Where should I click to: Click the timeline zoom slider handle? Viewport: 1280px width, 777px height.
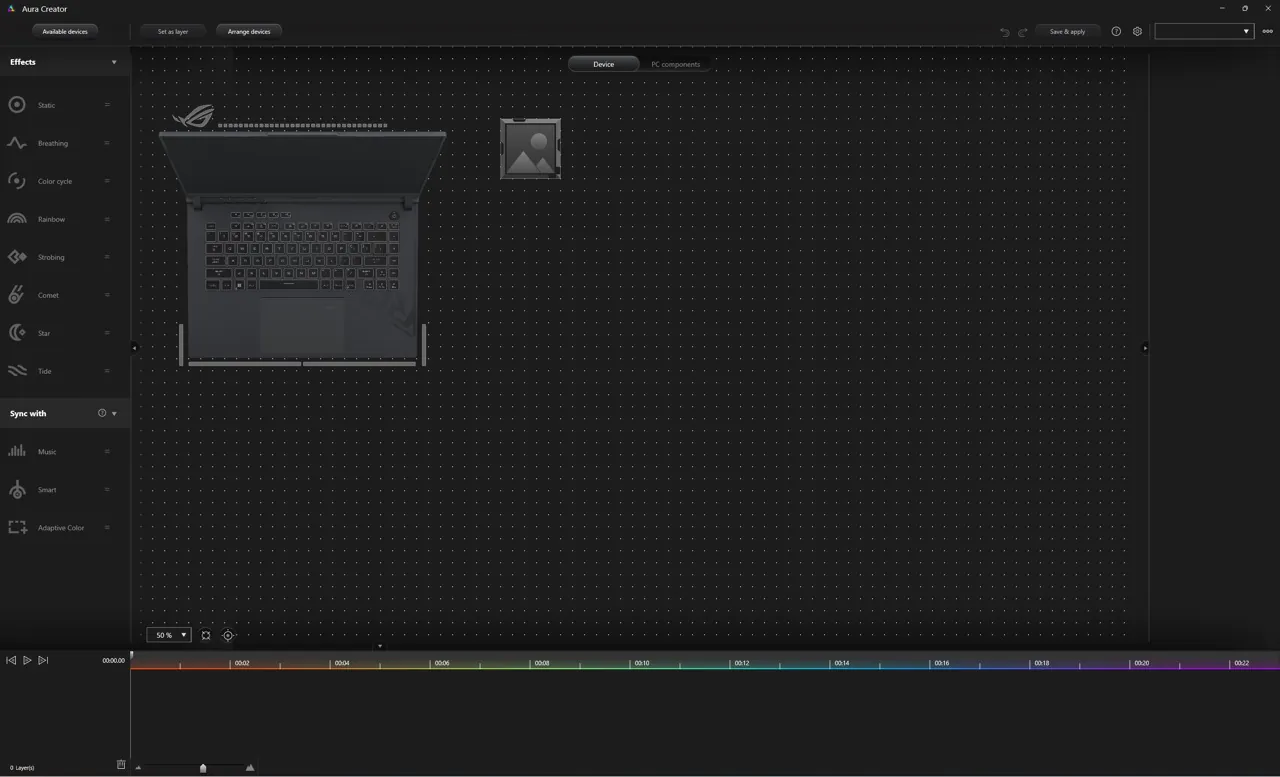coord(203,768)
